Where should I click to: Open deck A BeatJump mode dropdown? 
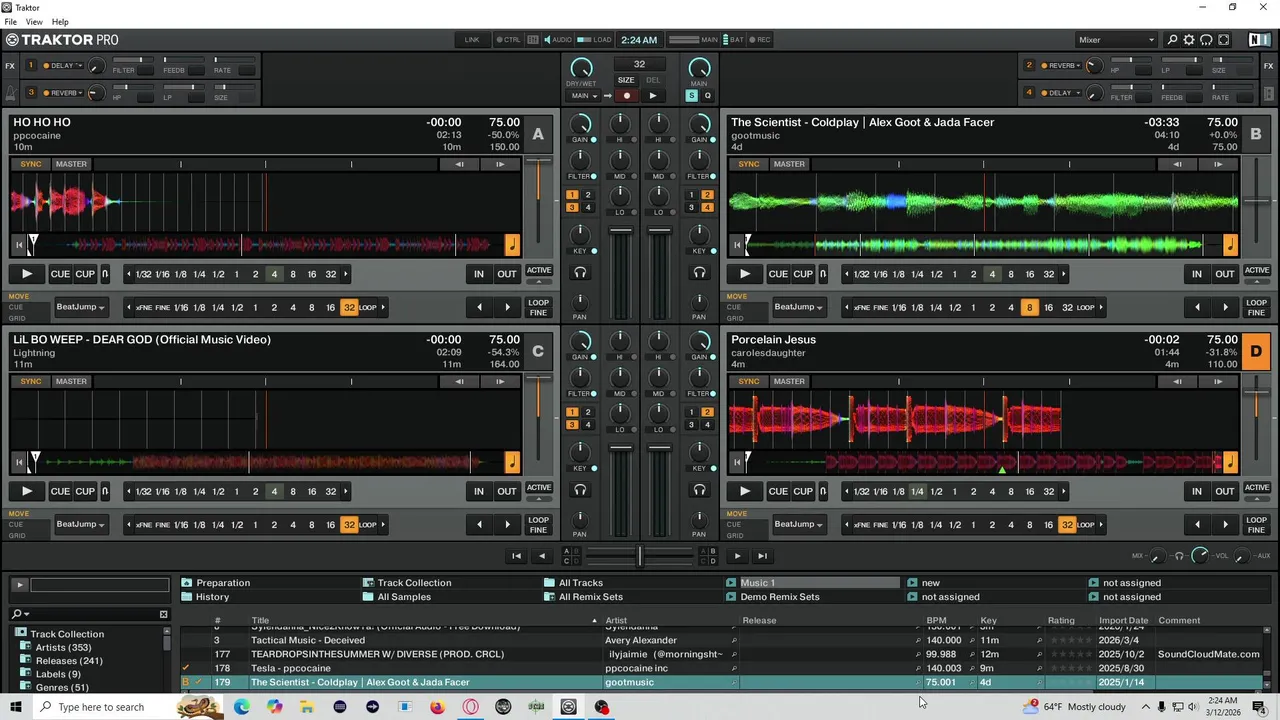(80, 307)
